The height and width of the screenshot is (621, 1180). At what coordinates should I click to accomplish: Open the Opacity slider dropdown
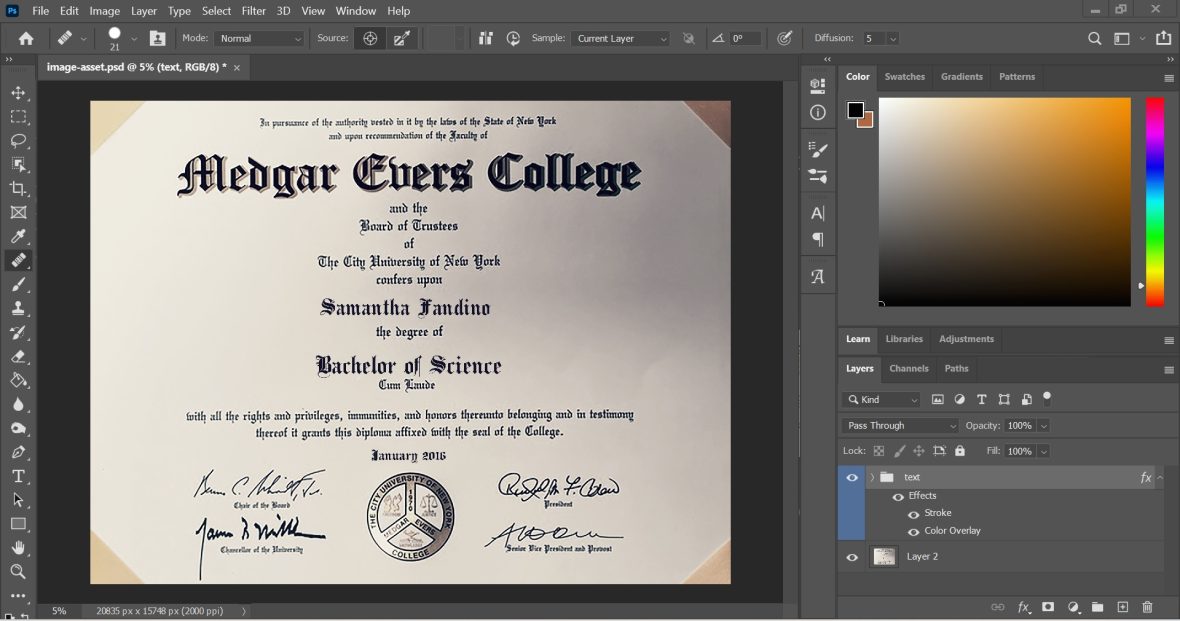tap(1044, 425)
